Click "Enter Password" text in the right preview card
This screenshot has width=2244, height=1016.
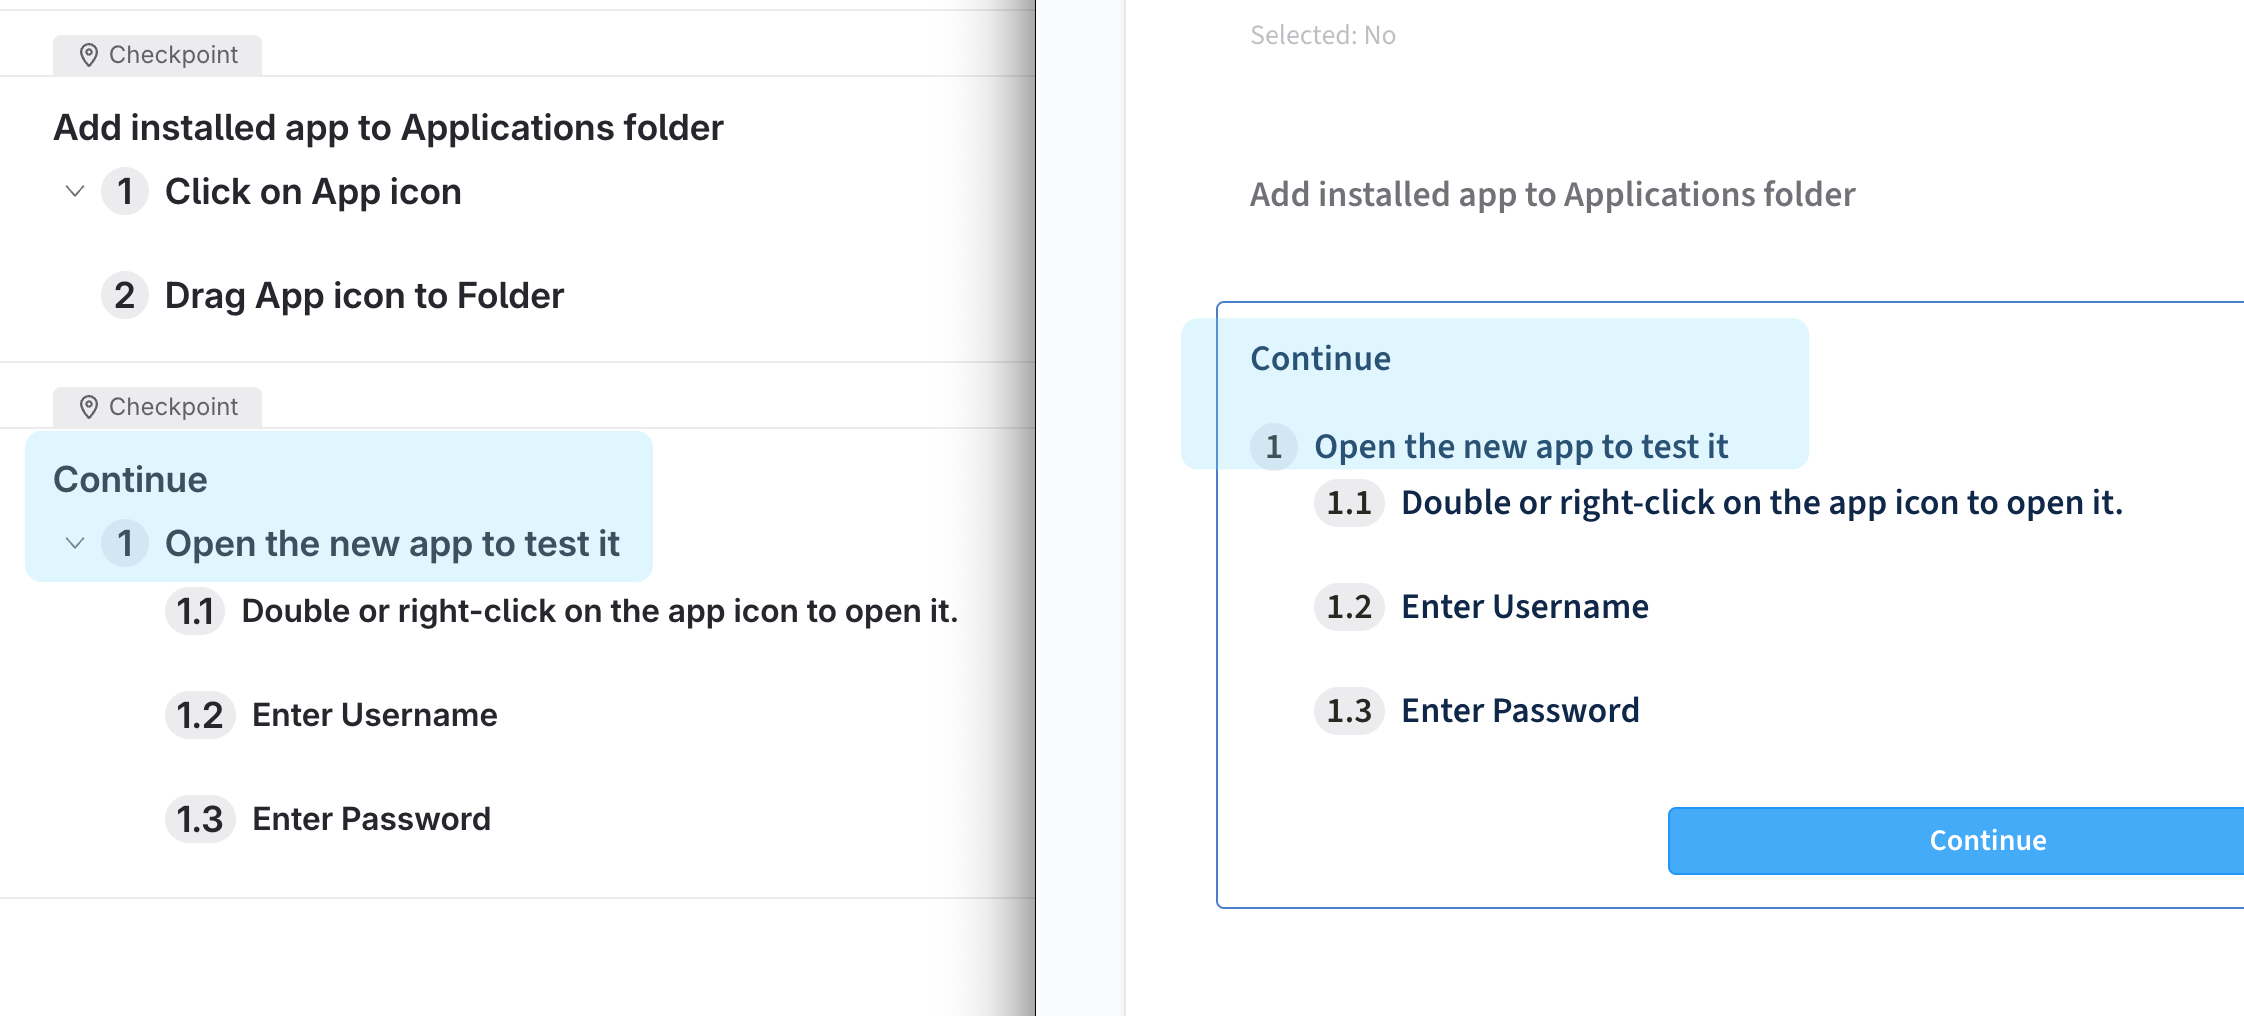[x=1520, y=711]
